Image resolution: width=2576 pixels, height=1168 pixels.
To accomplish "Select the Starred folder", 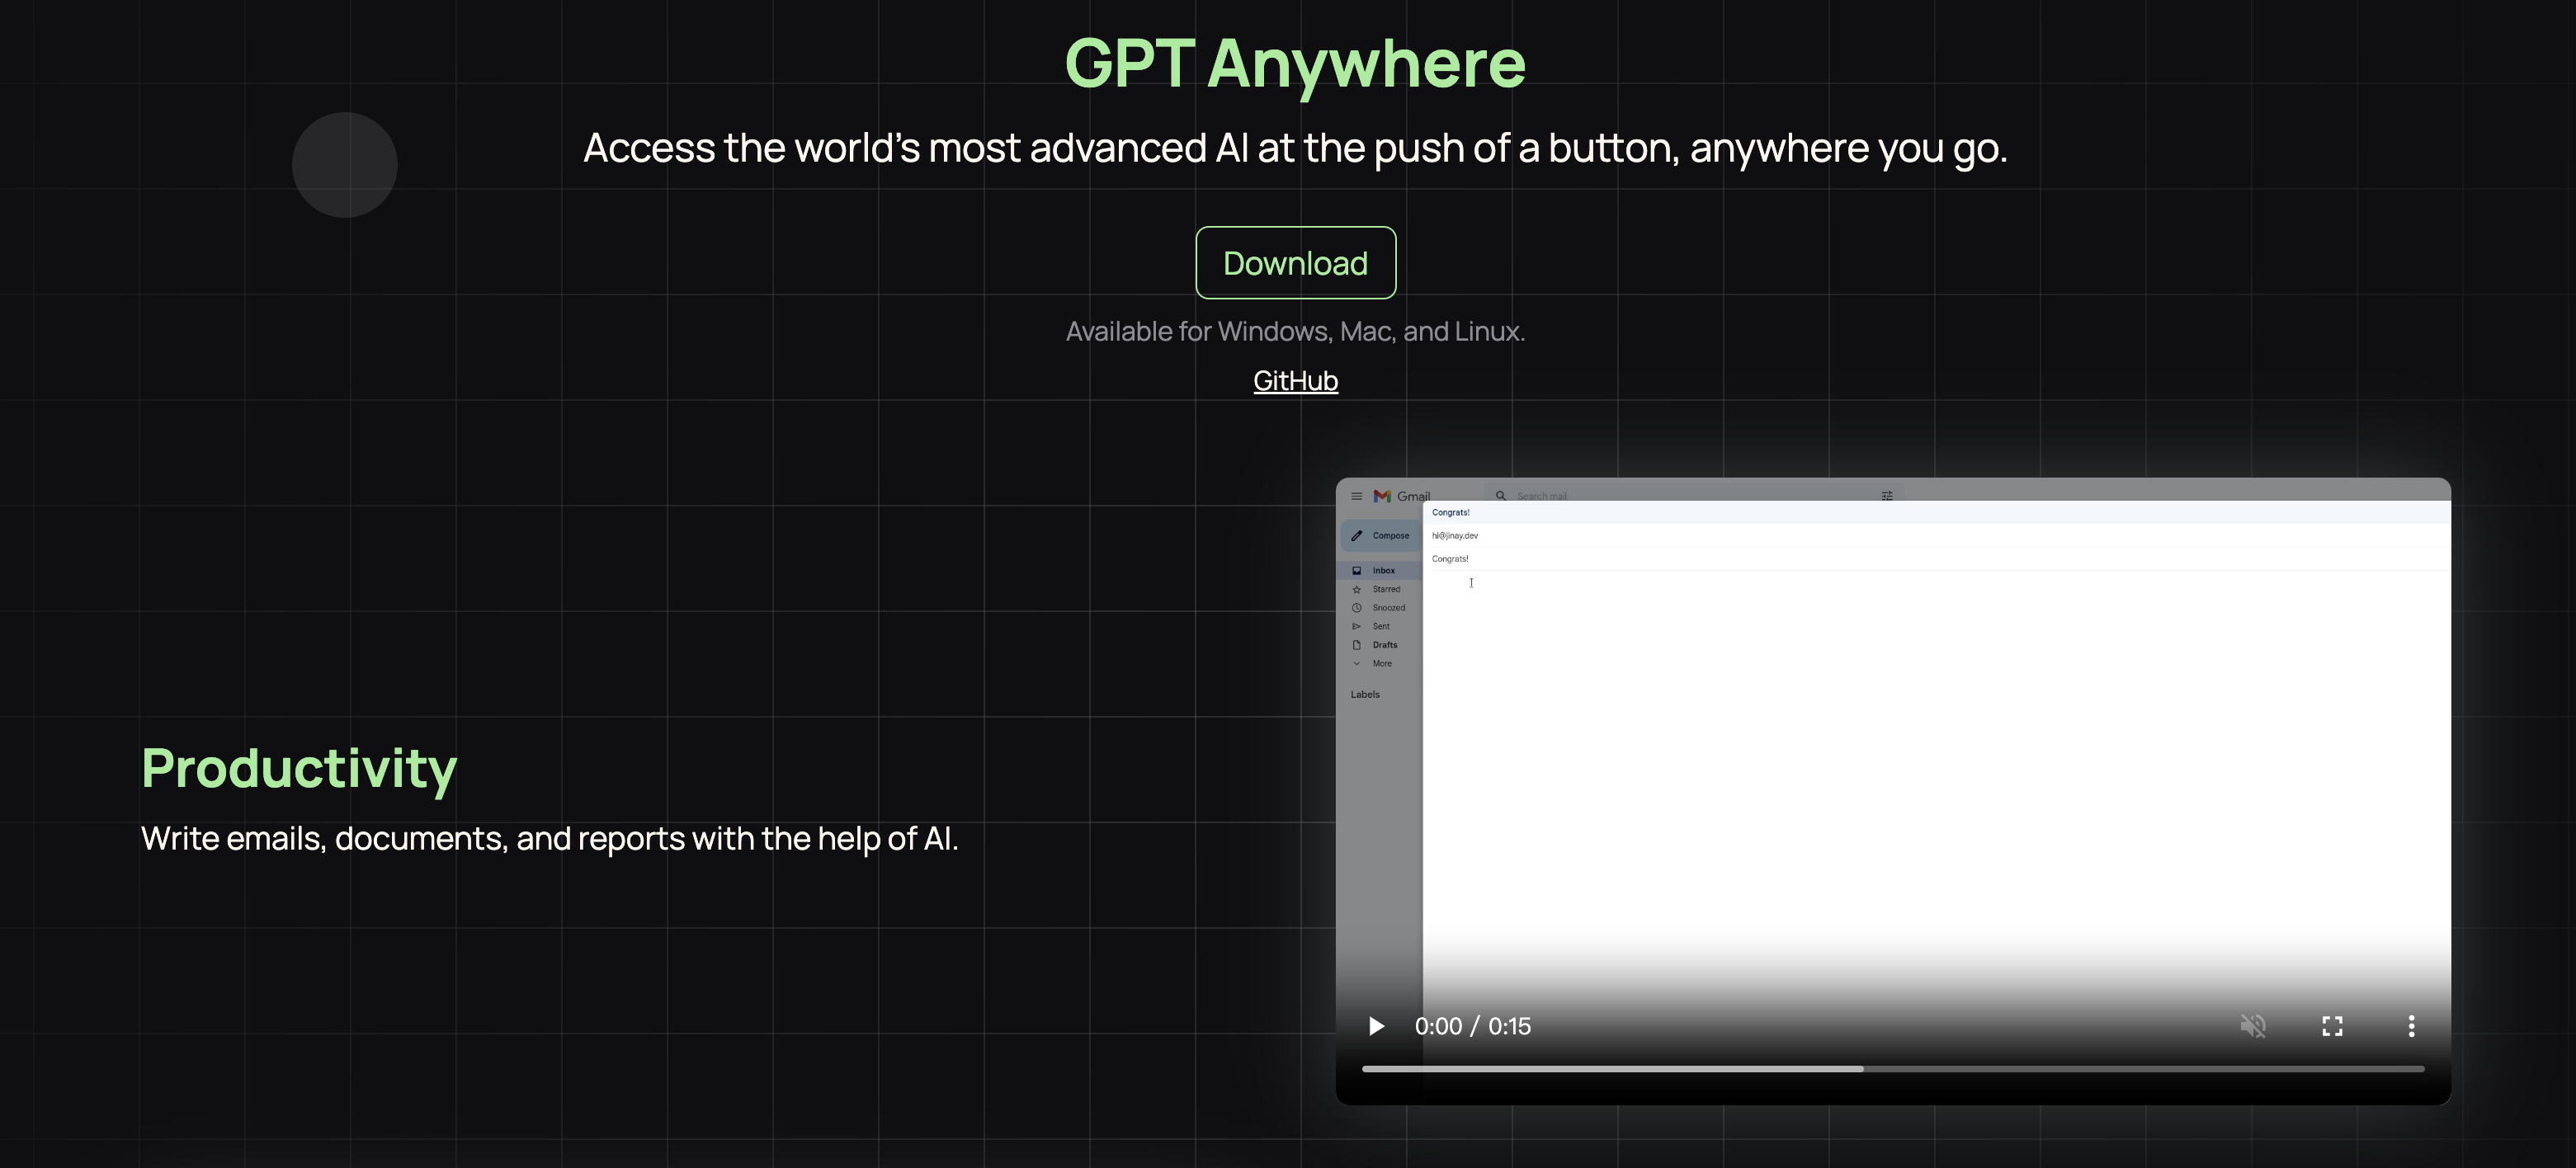I will point(1385,589).
